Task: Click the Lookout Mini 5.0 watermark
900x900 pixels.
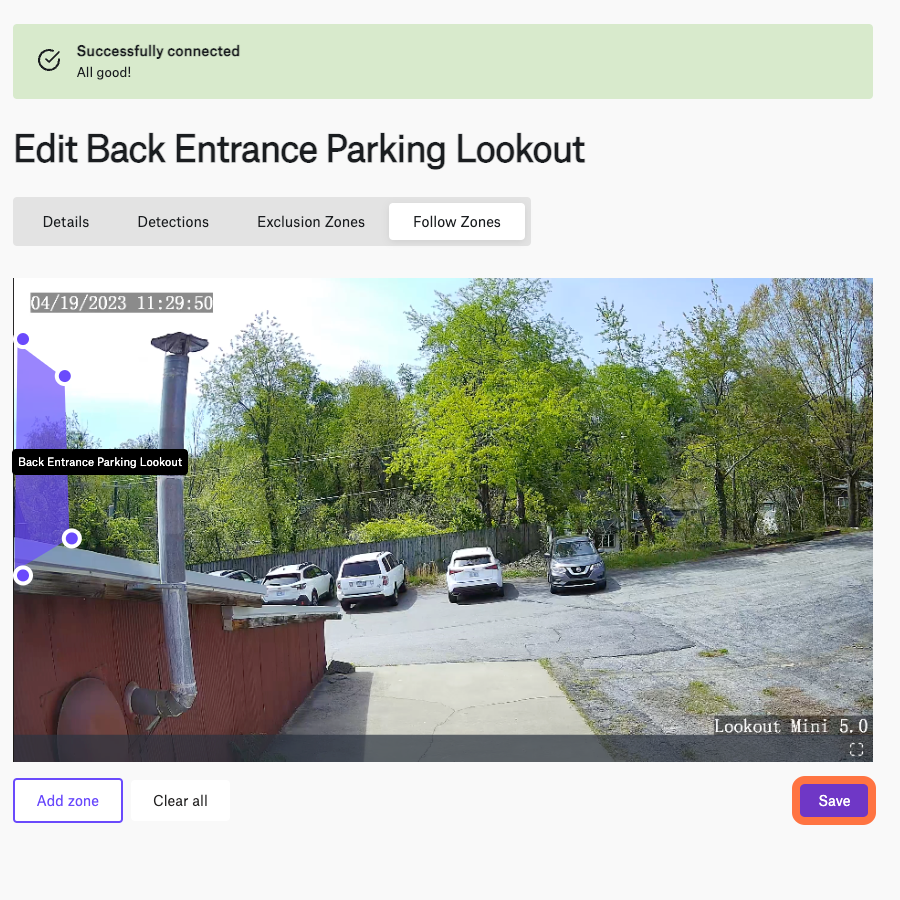Action: [x=790, y=726]
